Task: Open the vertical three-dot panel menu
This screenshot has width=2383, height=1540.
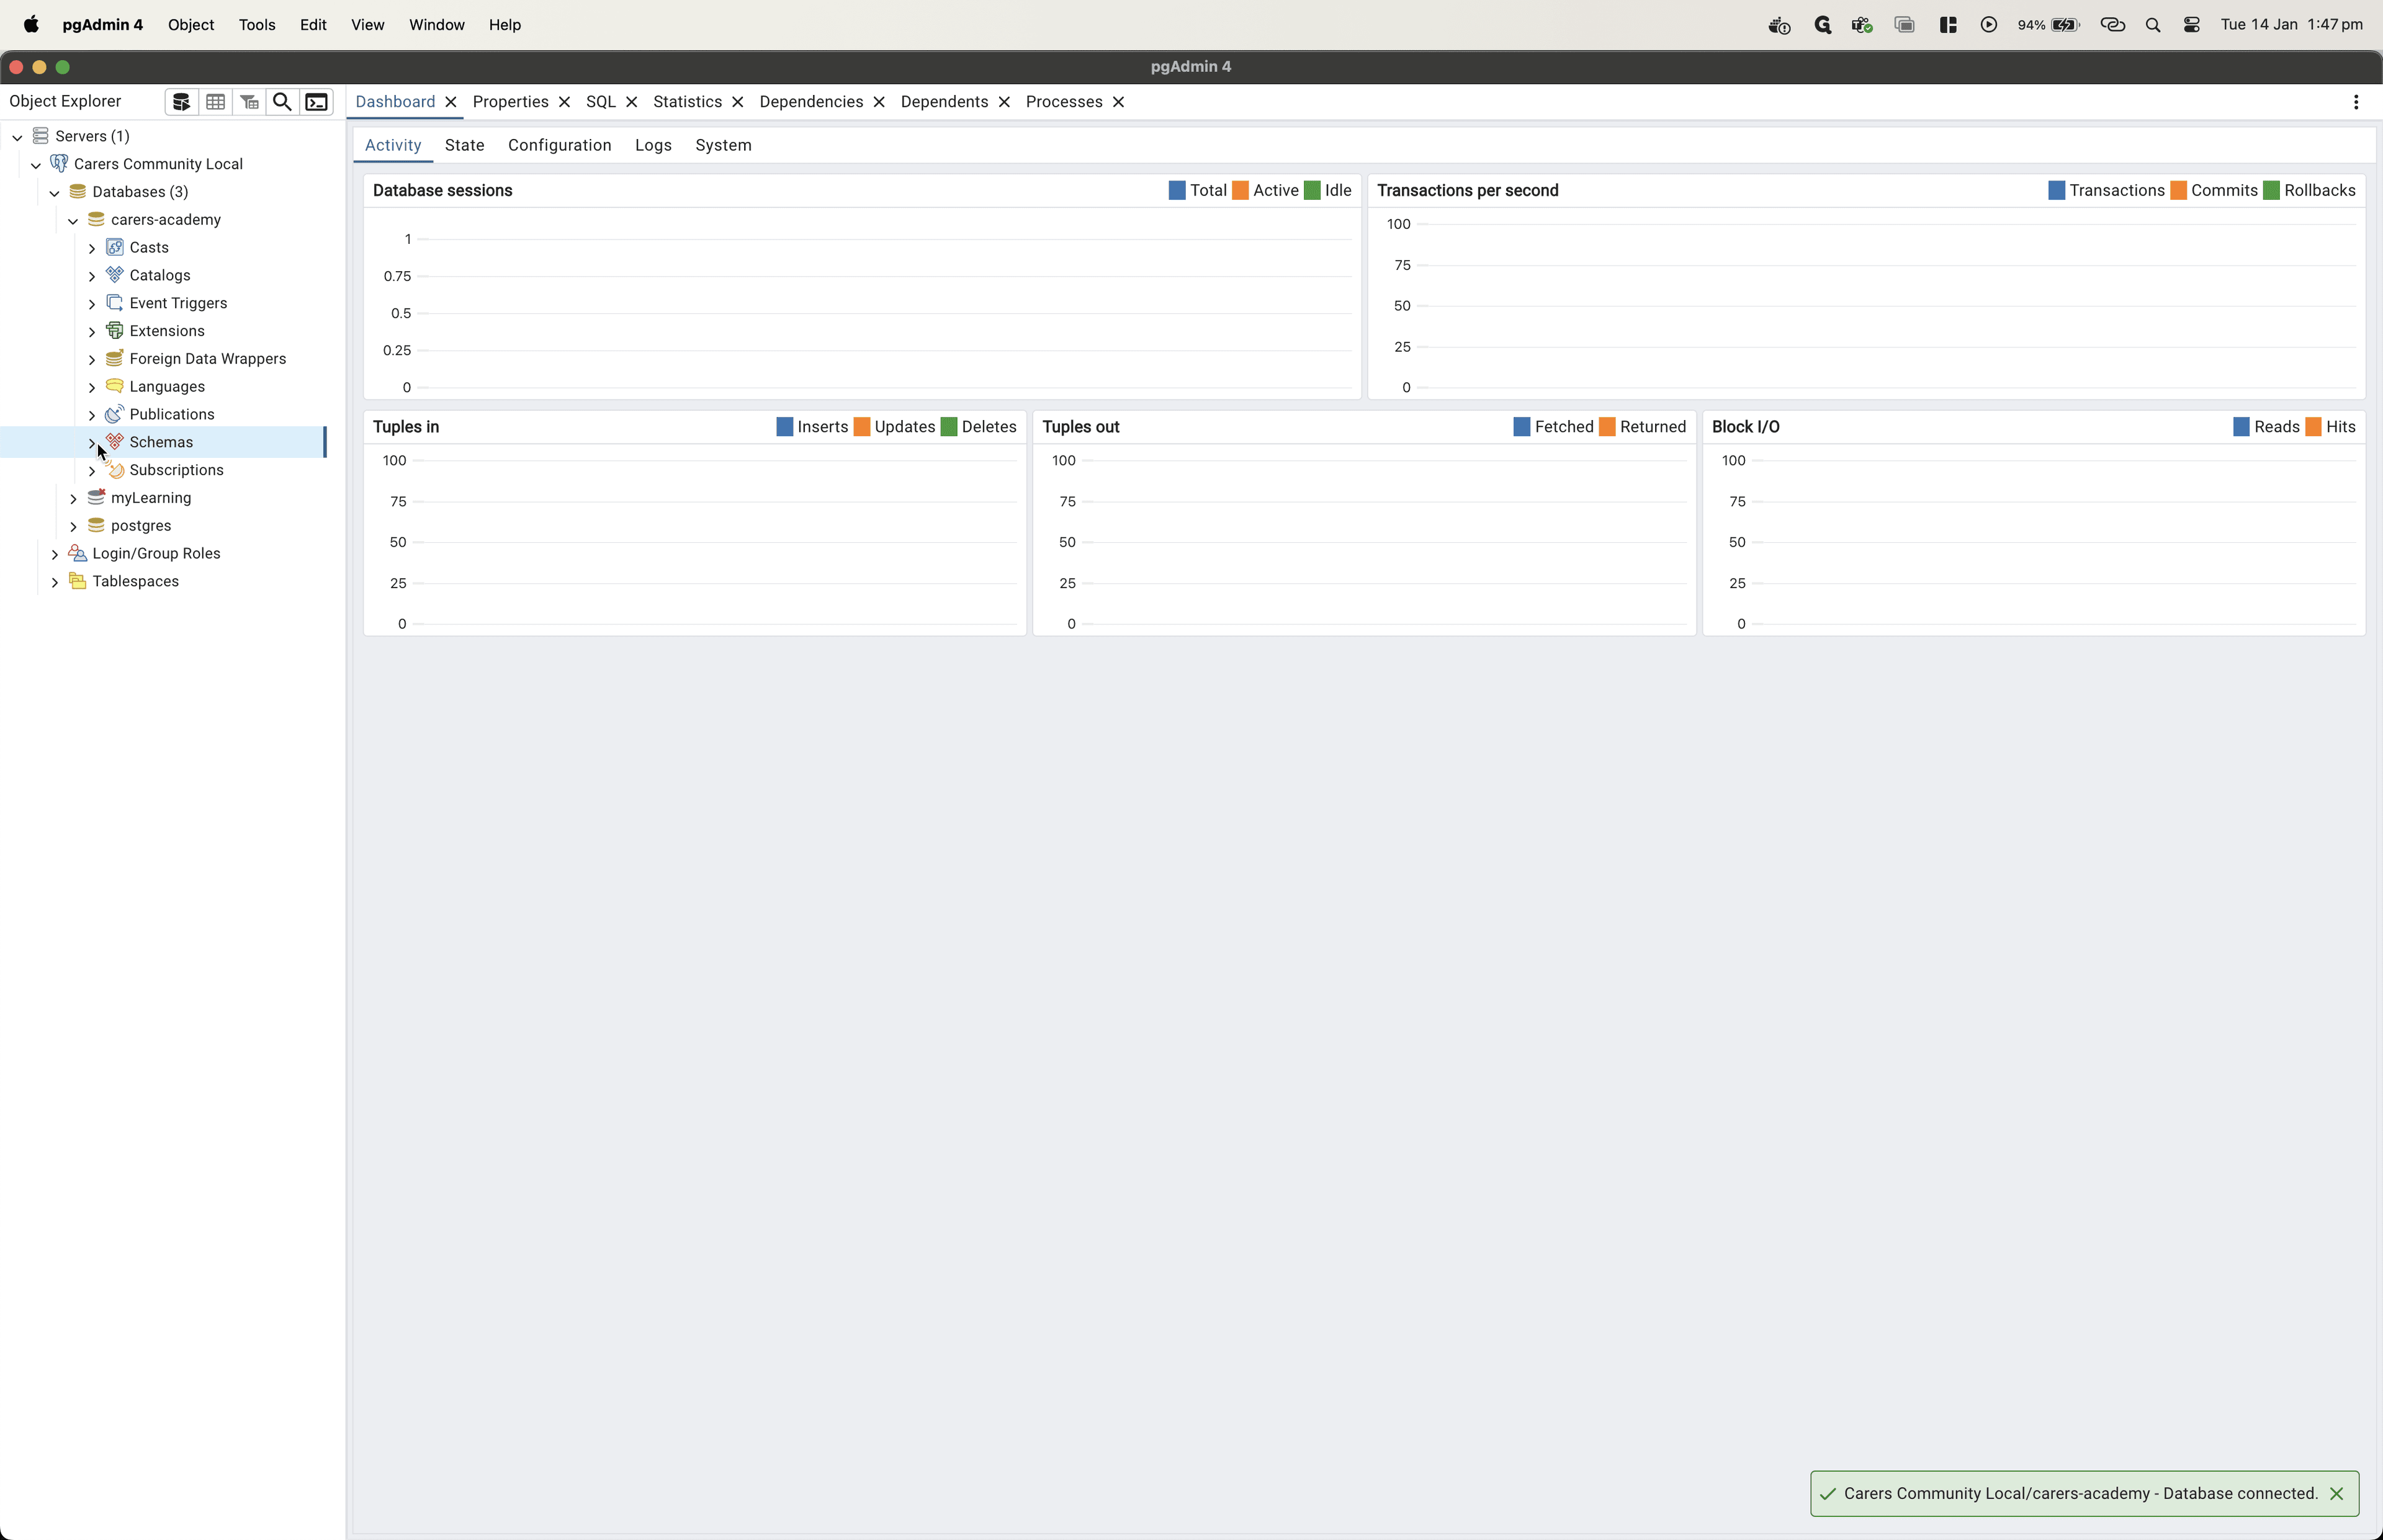Action: point(2356,102)
